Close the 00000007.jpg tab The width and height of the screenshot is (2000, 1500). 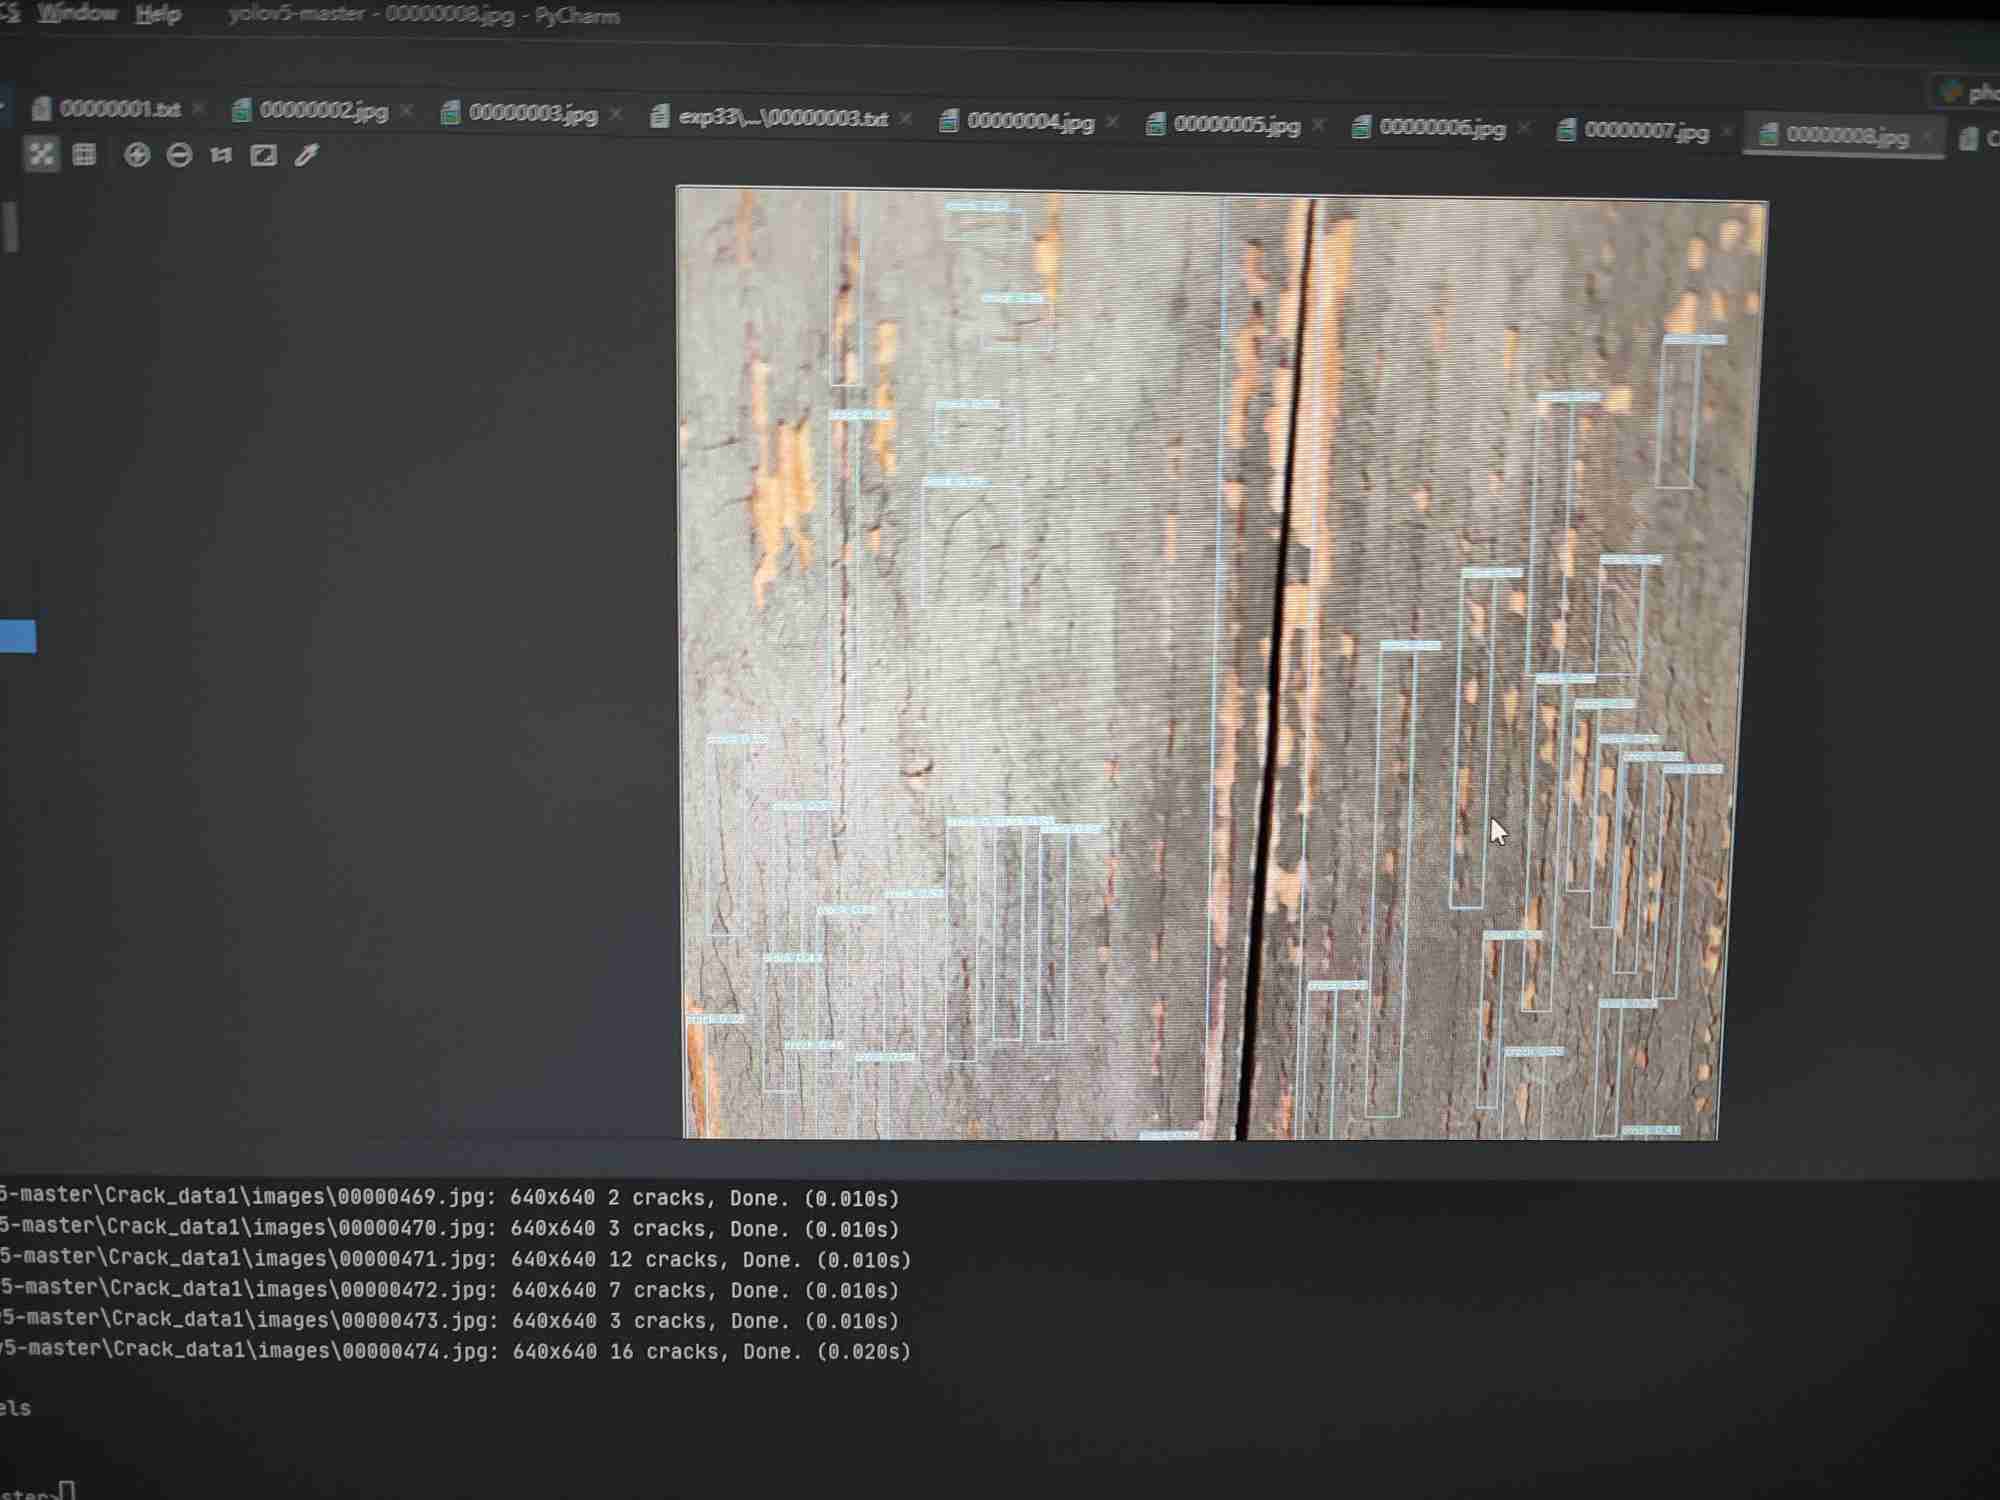[x=1727, y=132]
